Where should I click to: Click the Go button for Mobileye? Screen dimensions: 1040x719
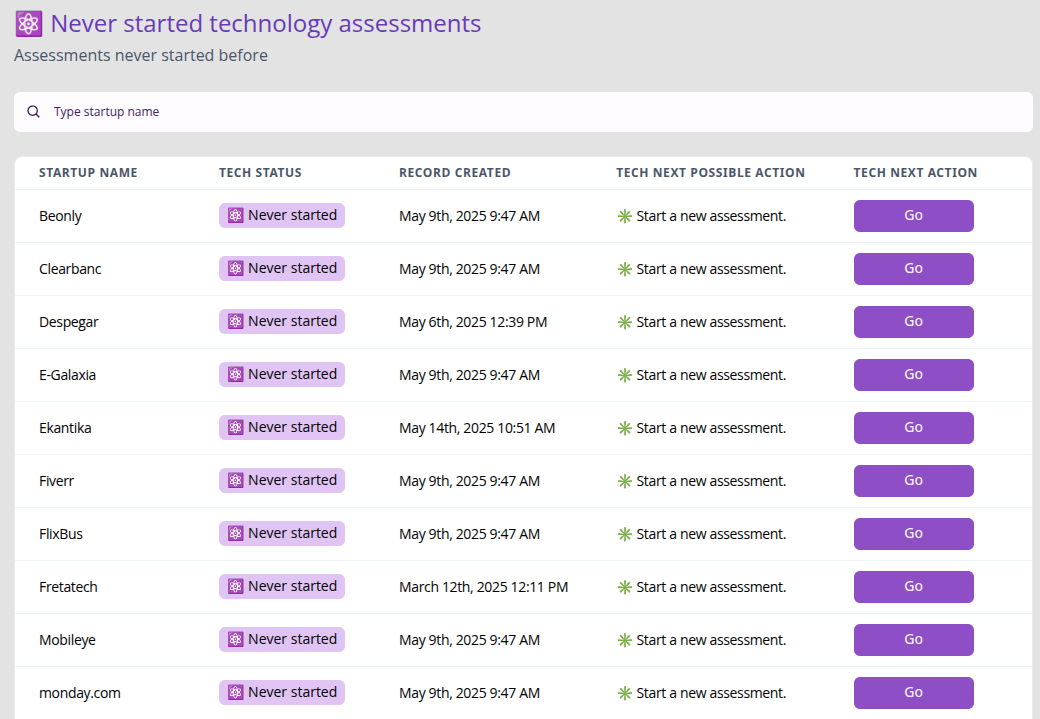tap(913, 640)
